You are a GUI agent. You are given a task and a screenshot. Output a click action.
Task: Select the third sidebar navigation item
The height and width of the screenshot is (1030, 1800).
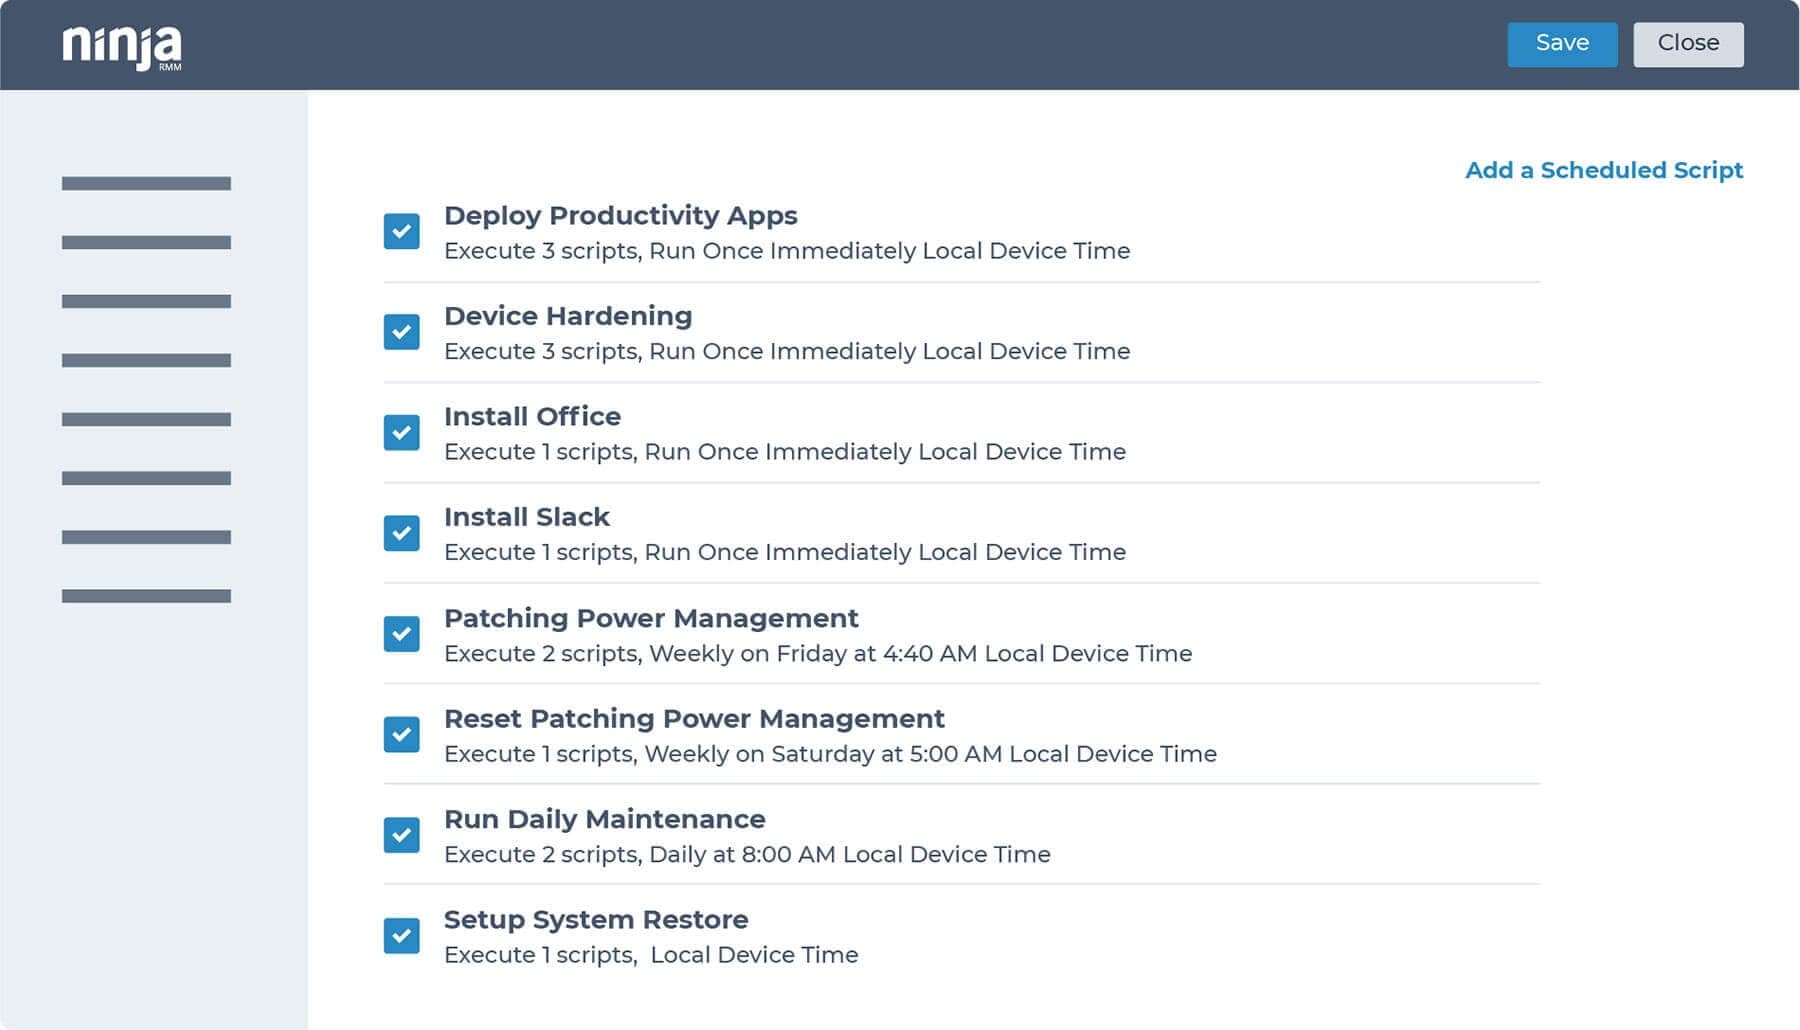146,301
